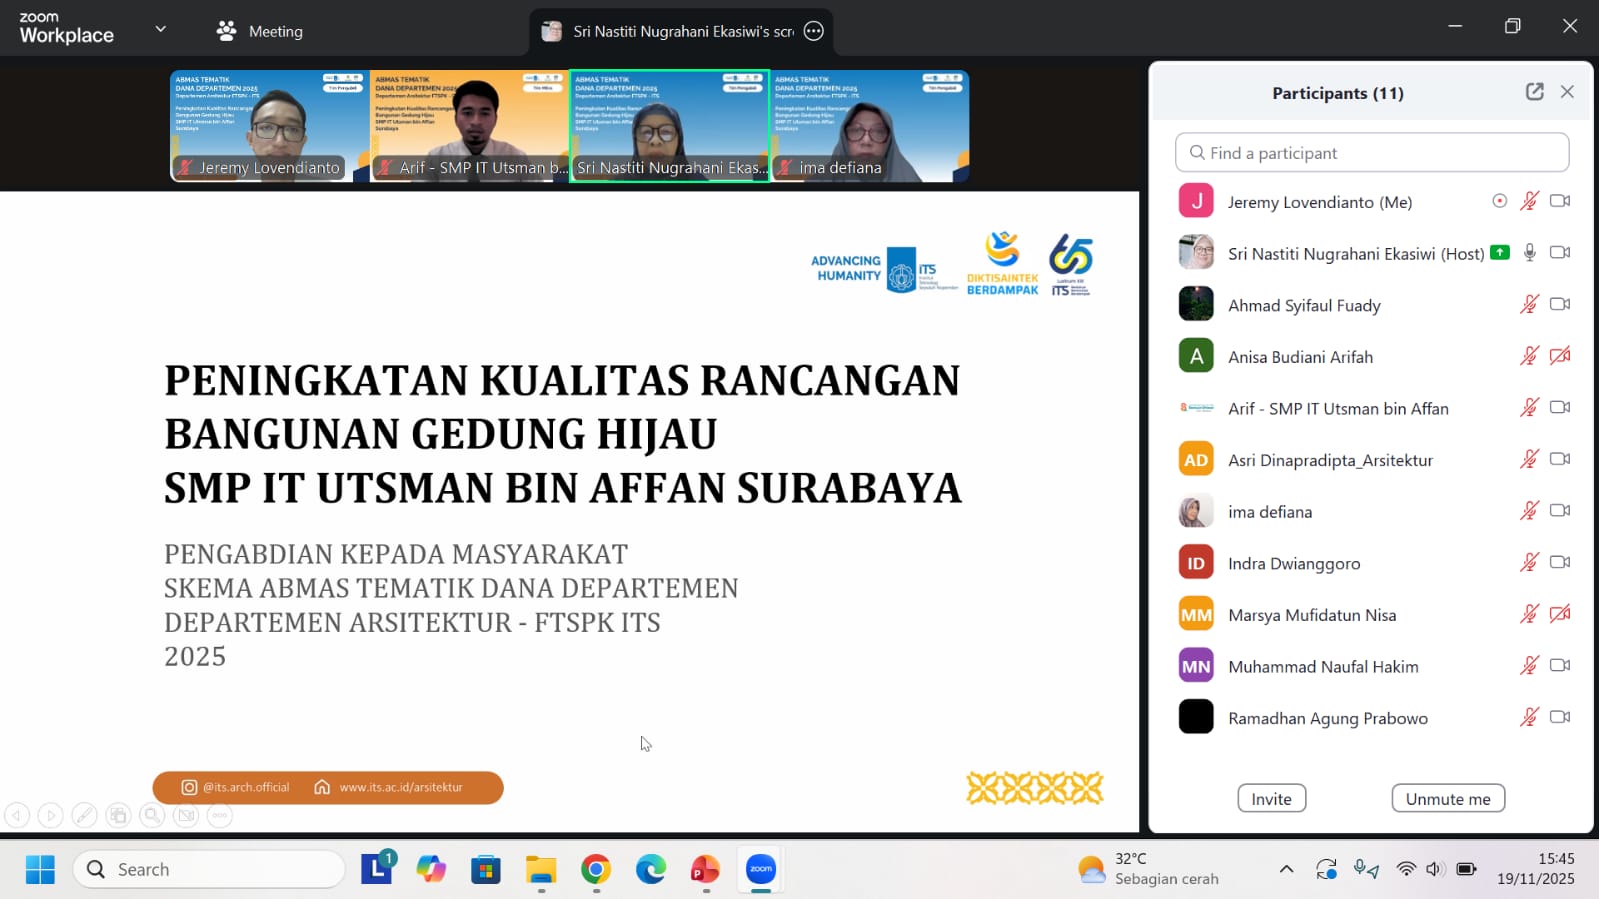This screenshot has width=1599, height=899.
Task: Toggle the host's microphone icon
Action: pos(1529,253)
